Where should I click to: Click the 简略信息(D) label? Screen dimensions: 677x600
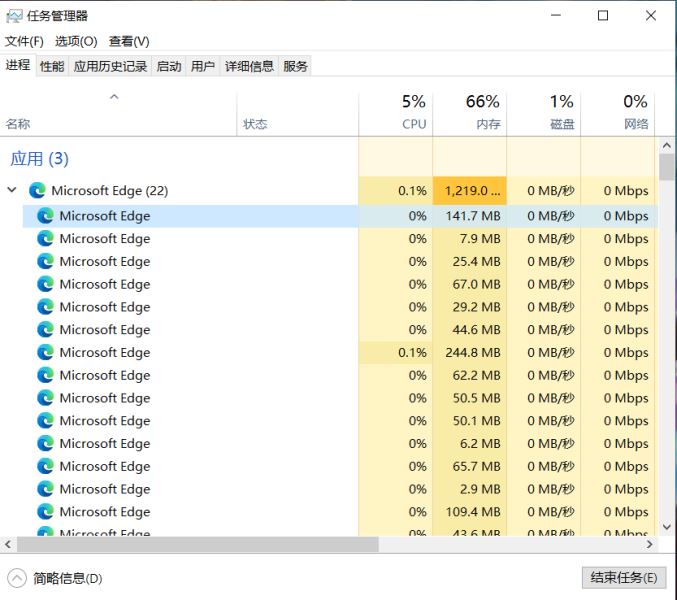pos(68,578)
